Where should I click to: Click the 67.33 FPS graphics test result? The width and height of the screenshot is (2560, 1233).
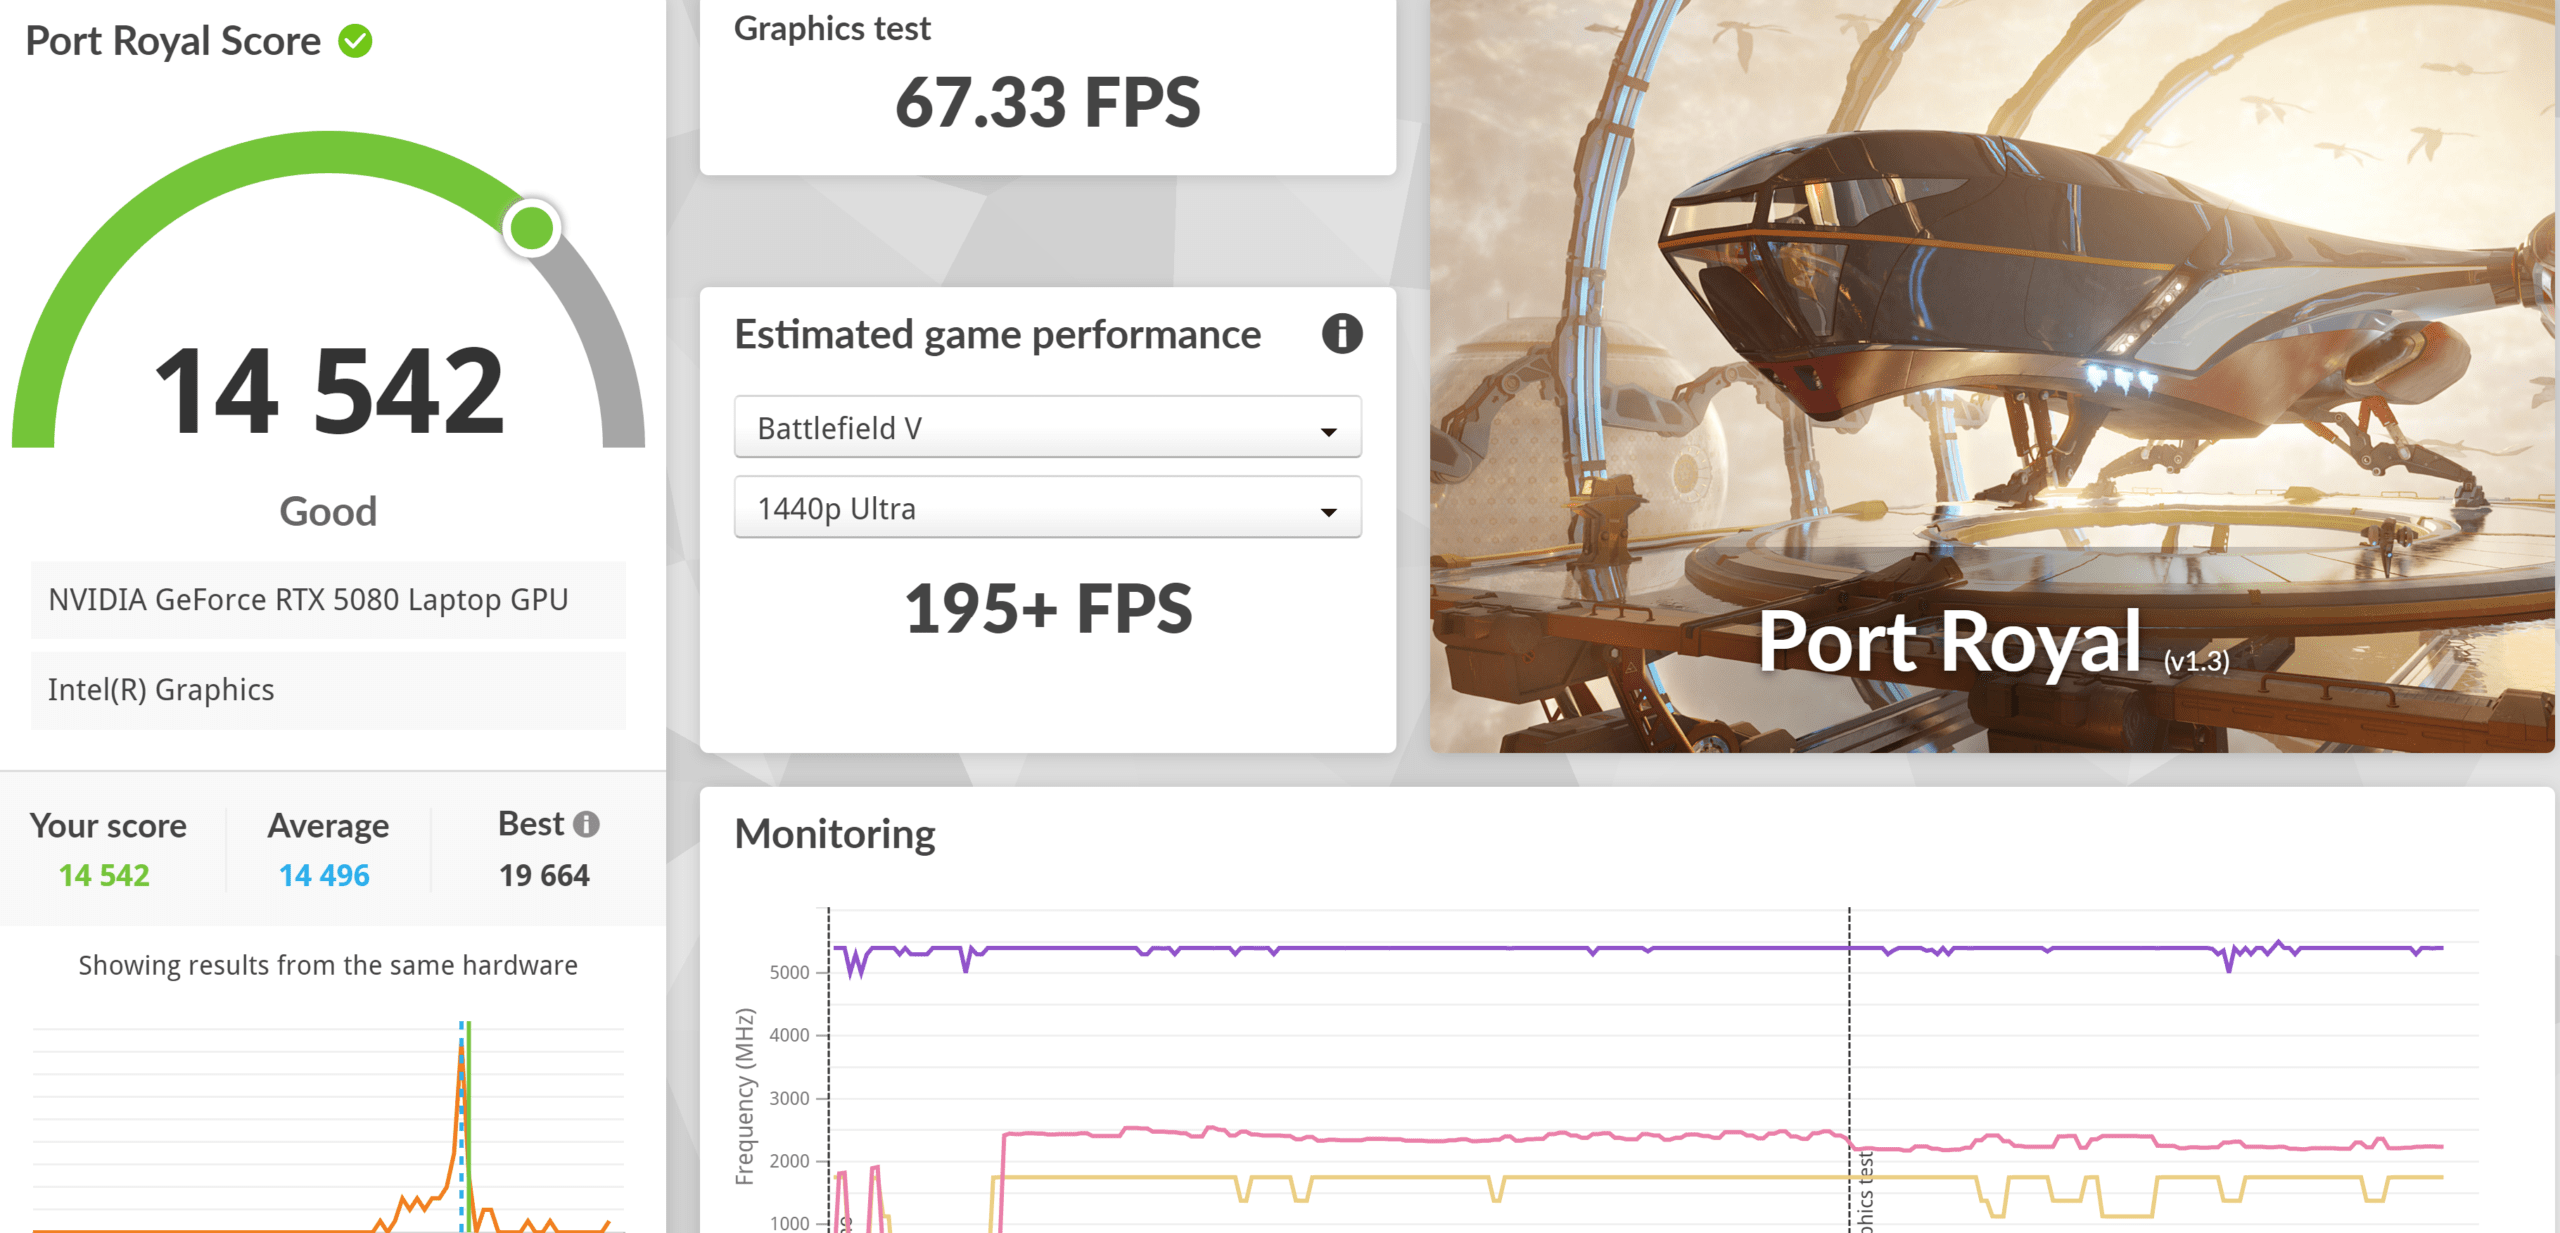pyautogui.click(x=1047, y=102)
